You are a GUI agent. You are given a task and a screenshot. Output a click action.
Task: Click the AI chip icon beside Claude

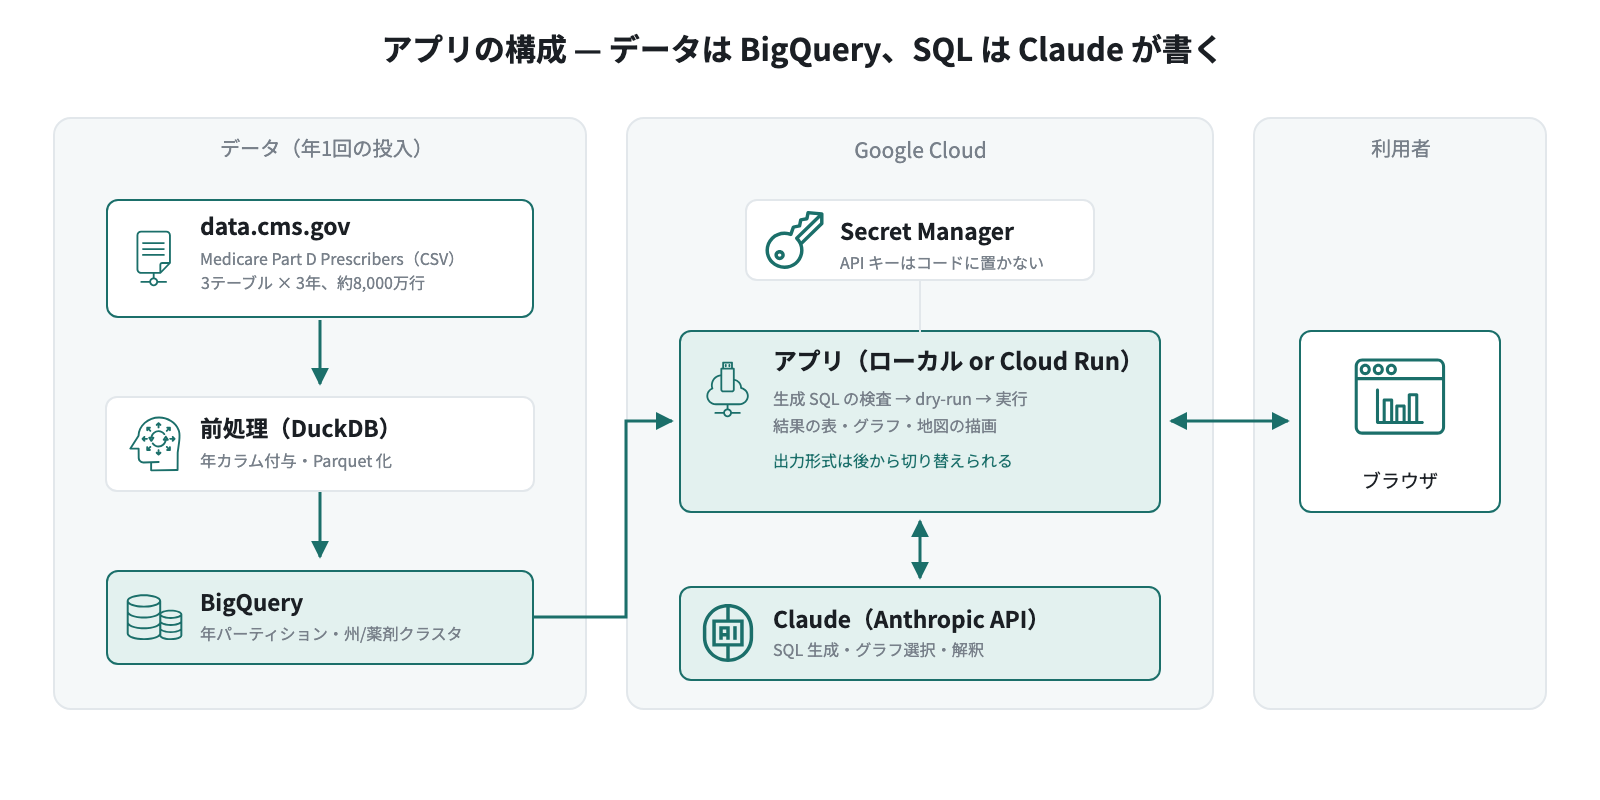pyautogui.click(x=728, y=633)
